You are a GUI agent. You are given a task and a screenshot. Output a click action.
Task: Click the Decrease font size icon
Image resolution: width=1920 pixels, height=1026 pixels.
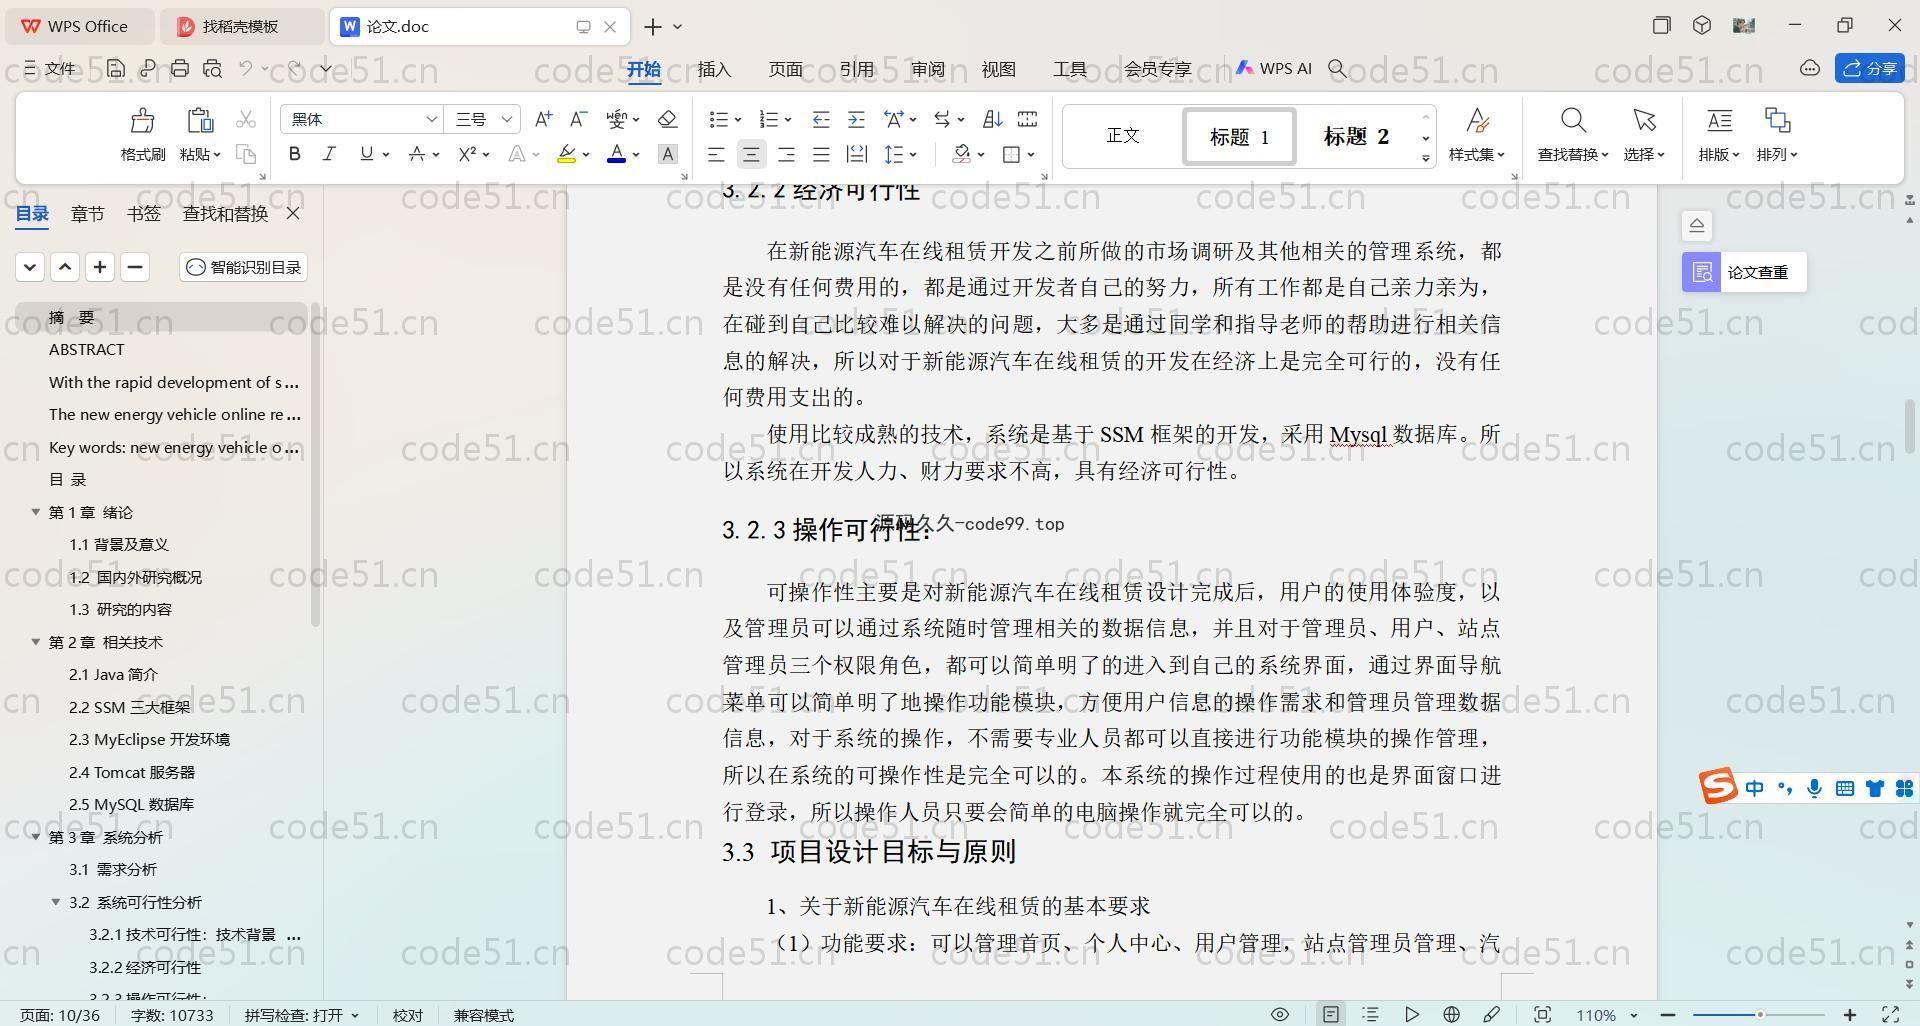[x=578, y=119]
